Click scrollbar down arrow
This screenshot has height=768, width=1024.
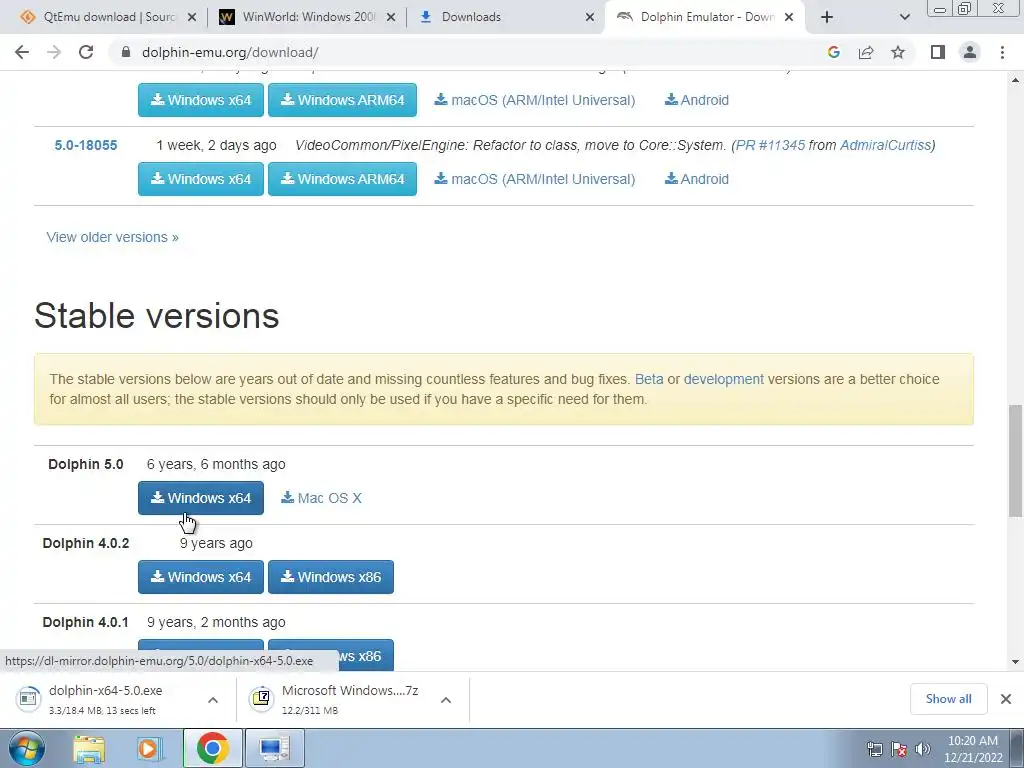point(1016,662)
